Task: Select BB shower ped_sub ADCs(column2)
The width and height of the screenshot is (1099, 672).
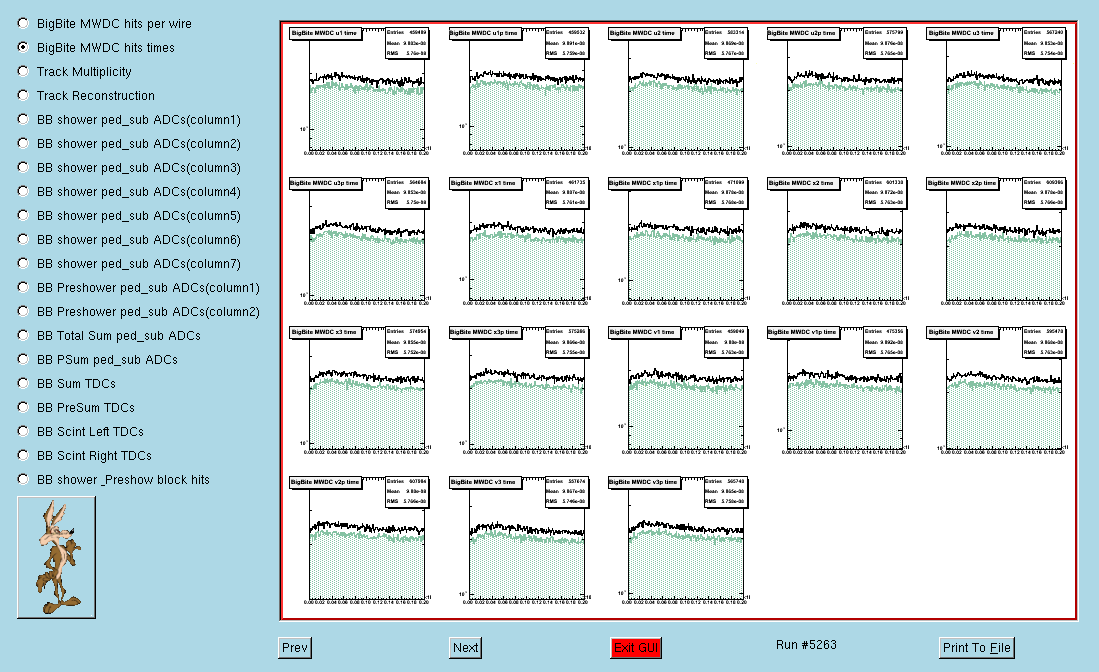Action: click(x=23, y=143)
